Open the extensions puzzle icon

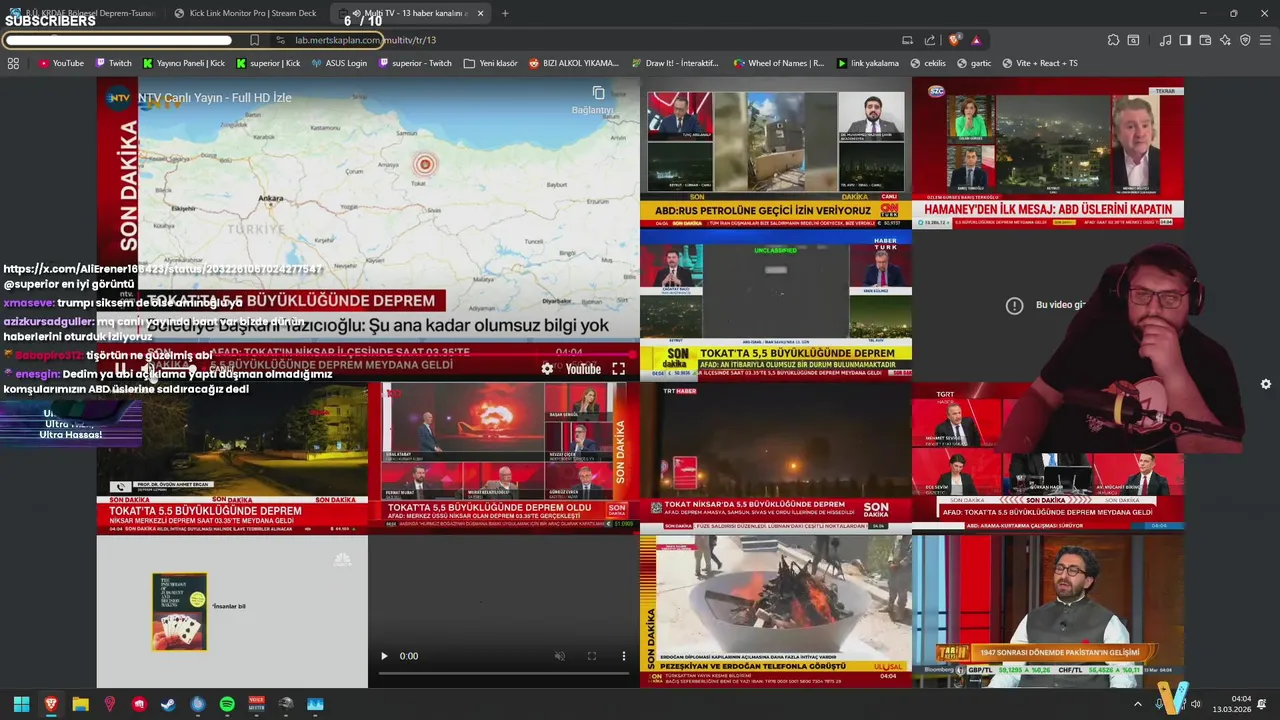pos(1113,40)
